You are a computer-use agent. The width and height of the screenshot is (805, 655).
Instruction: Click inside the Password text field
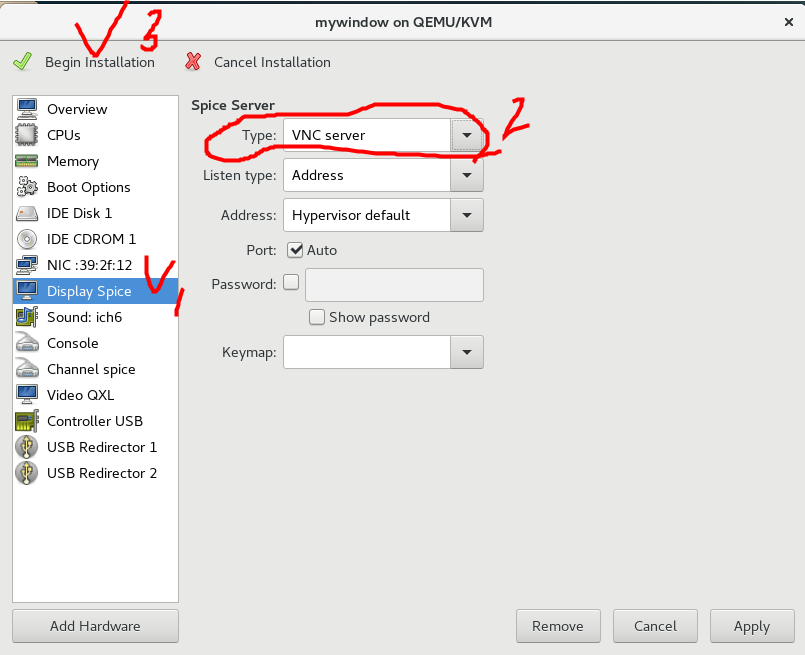click(x=394, y=285)
